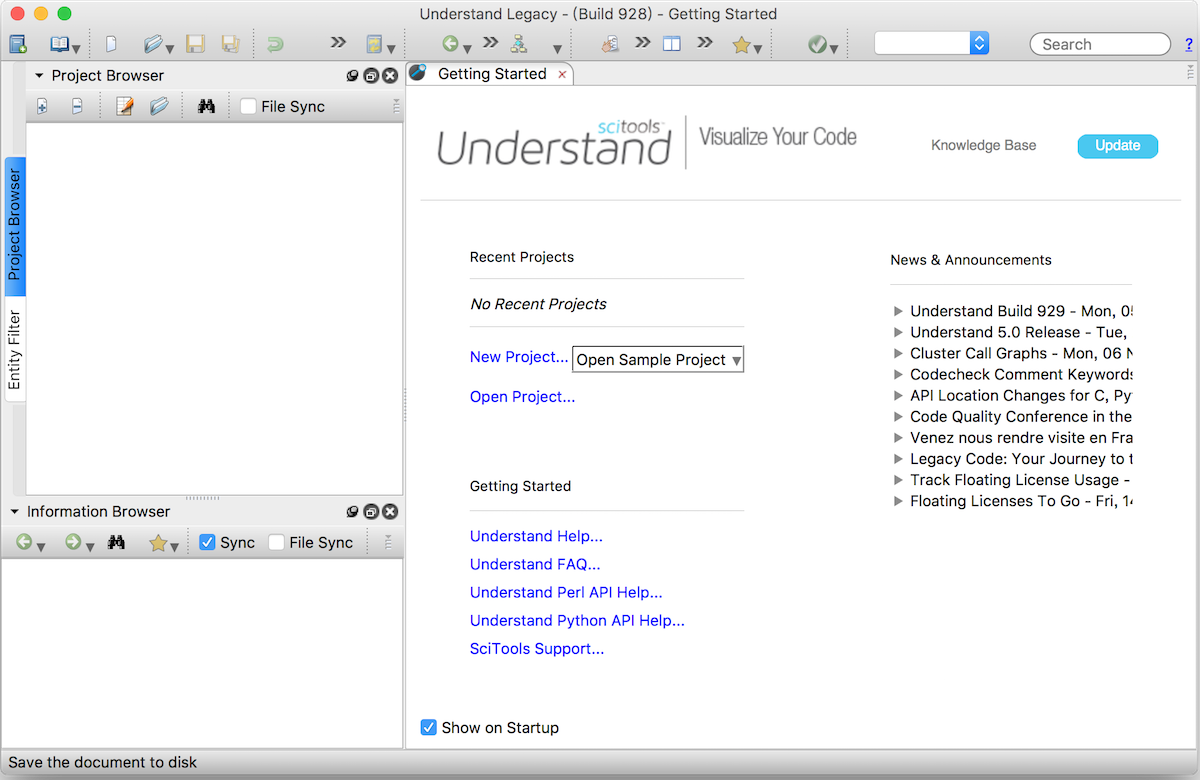Screen dimensions: 1200x780
Task: Expand the Understand 5.0 Release news item
Action: pos(898,332)
